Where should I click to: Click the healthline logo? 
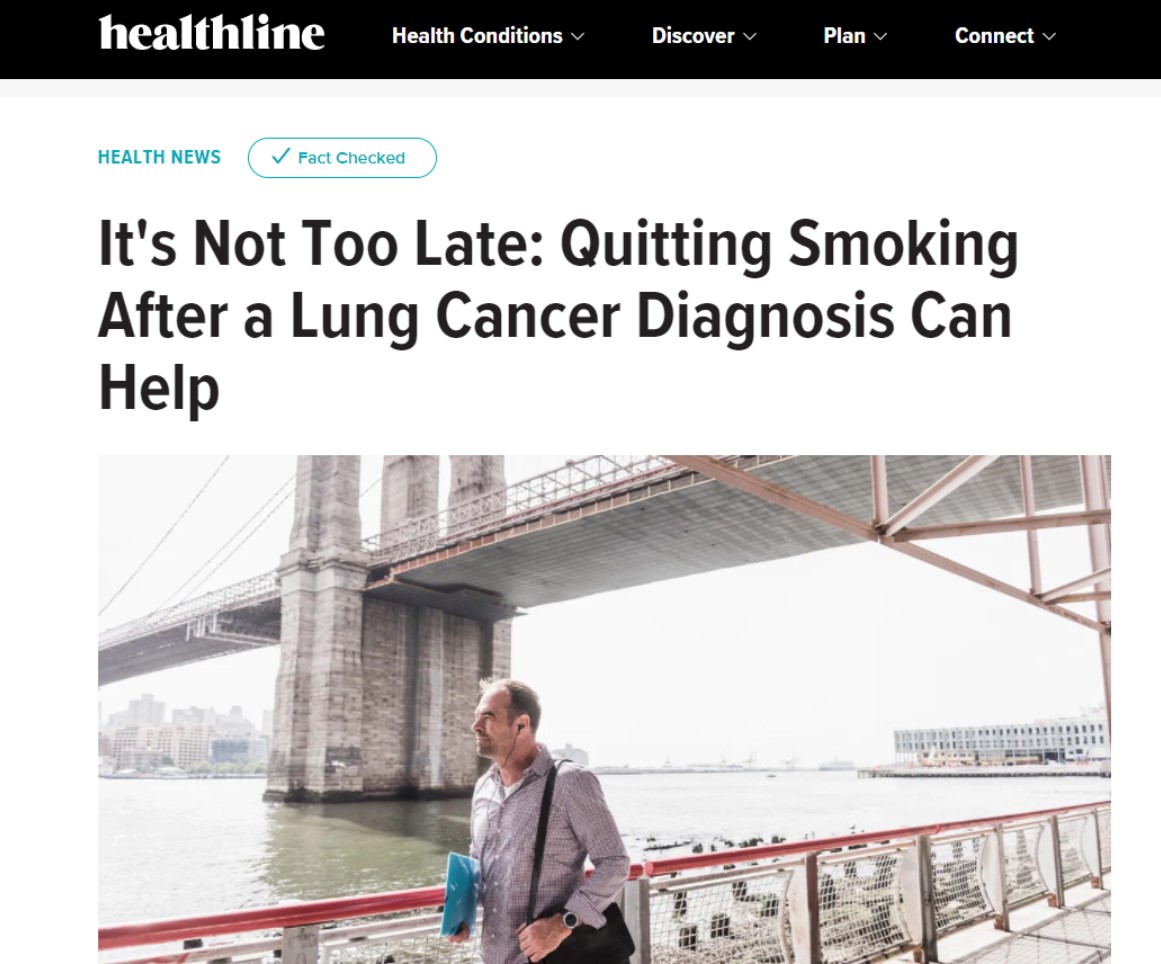point(212,33)
